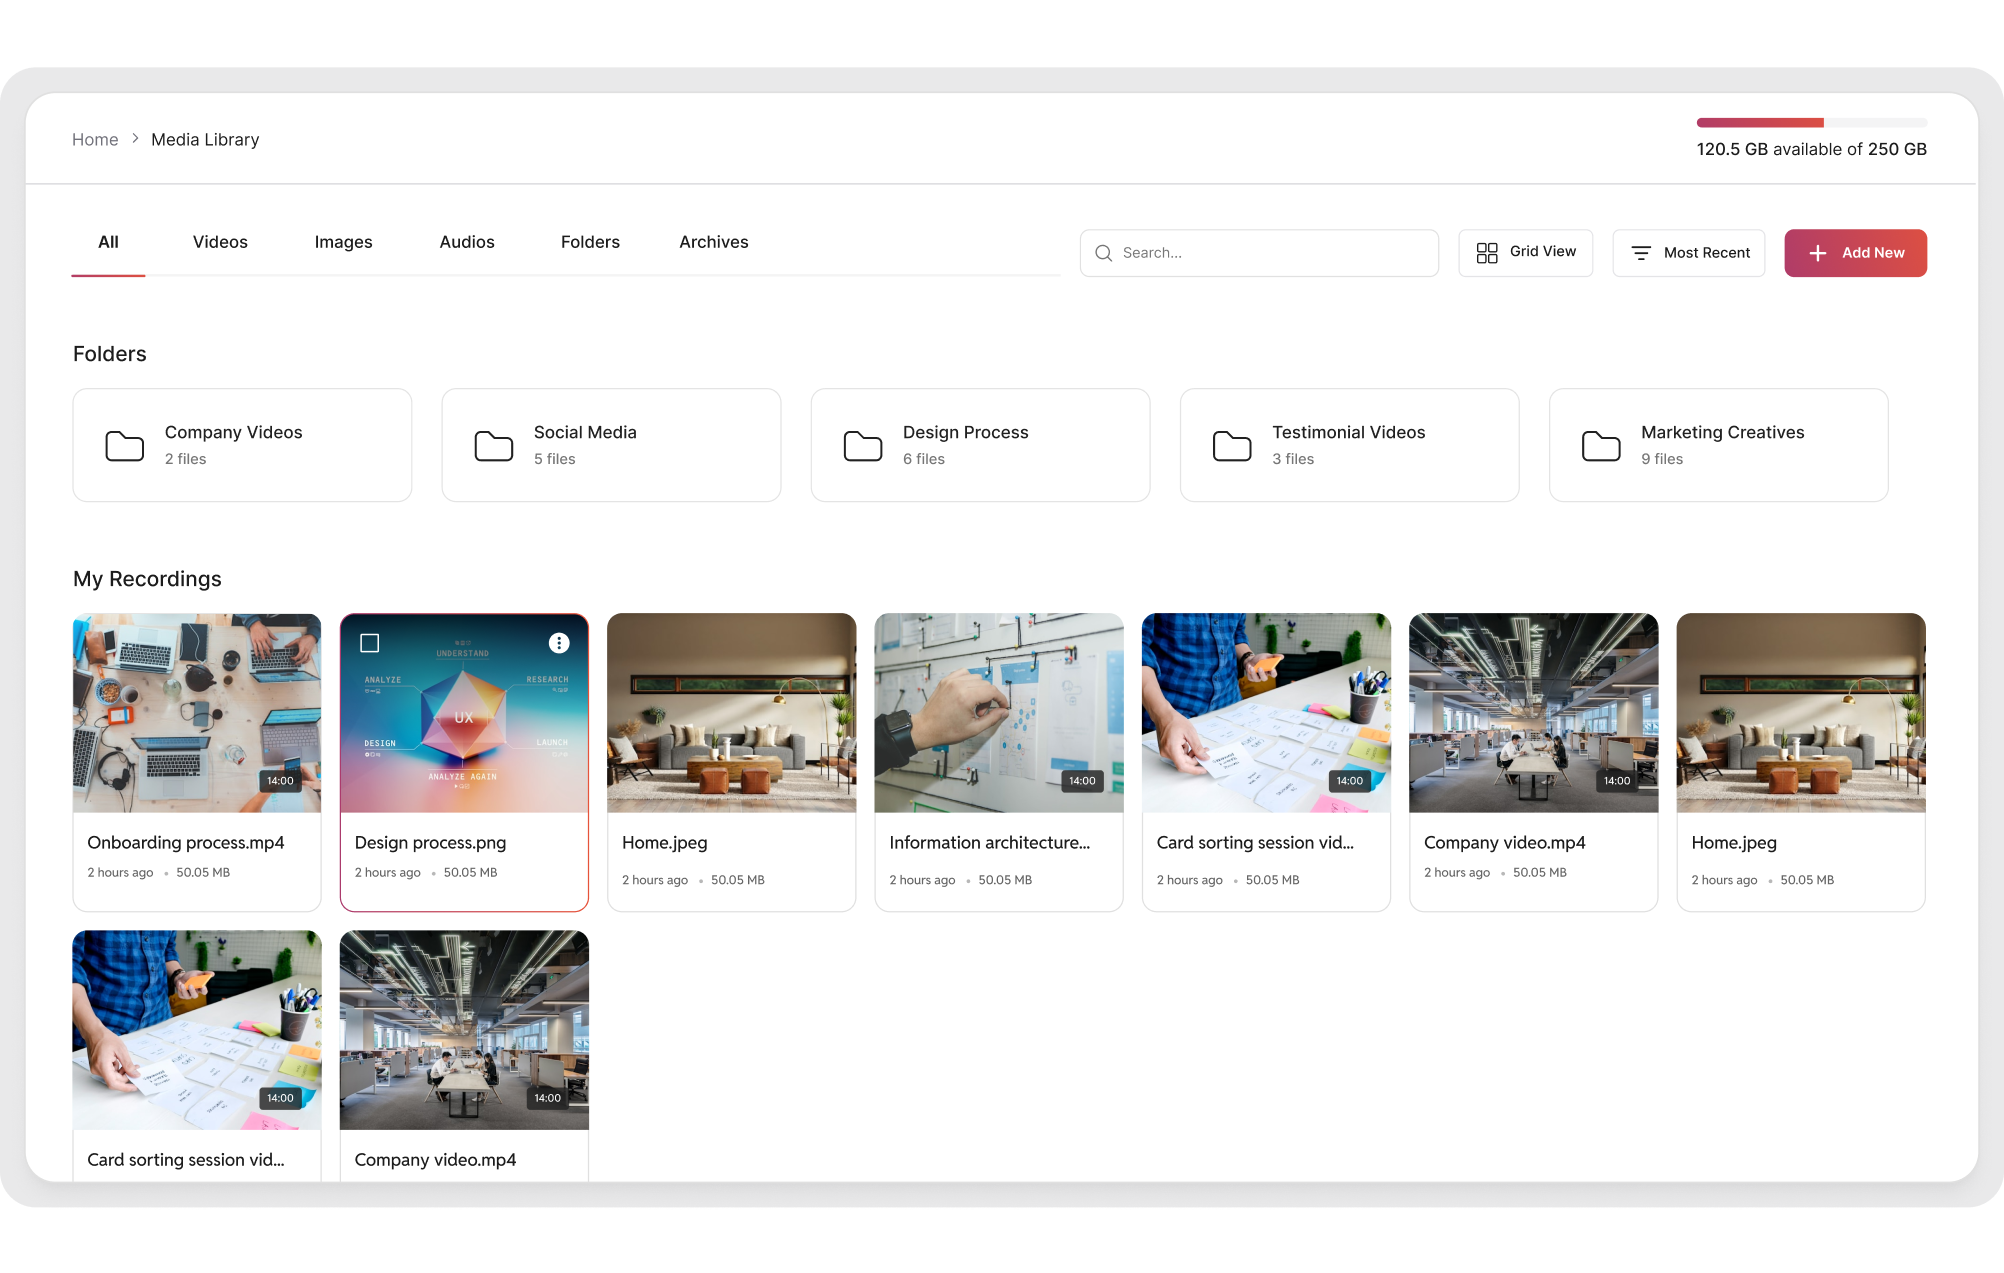Open the three-dot menu on Design process.png
This screenshot has width=2004, height=1273.
point(558,642)
